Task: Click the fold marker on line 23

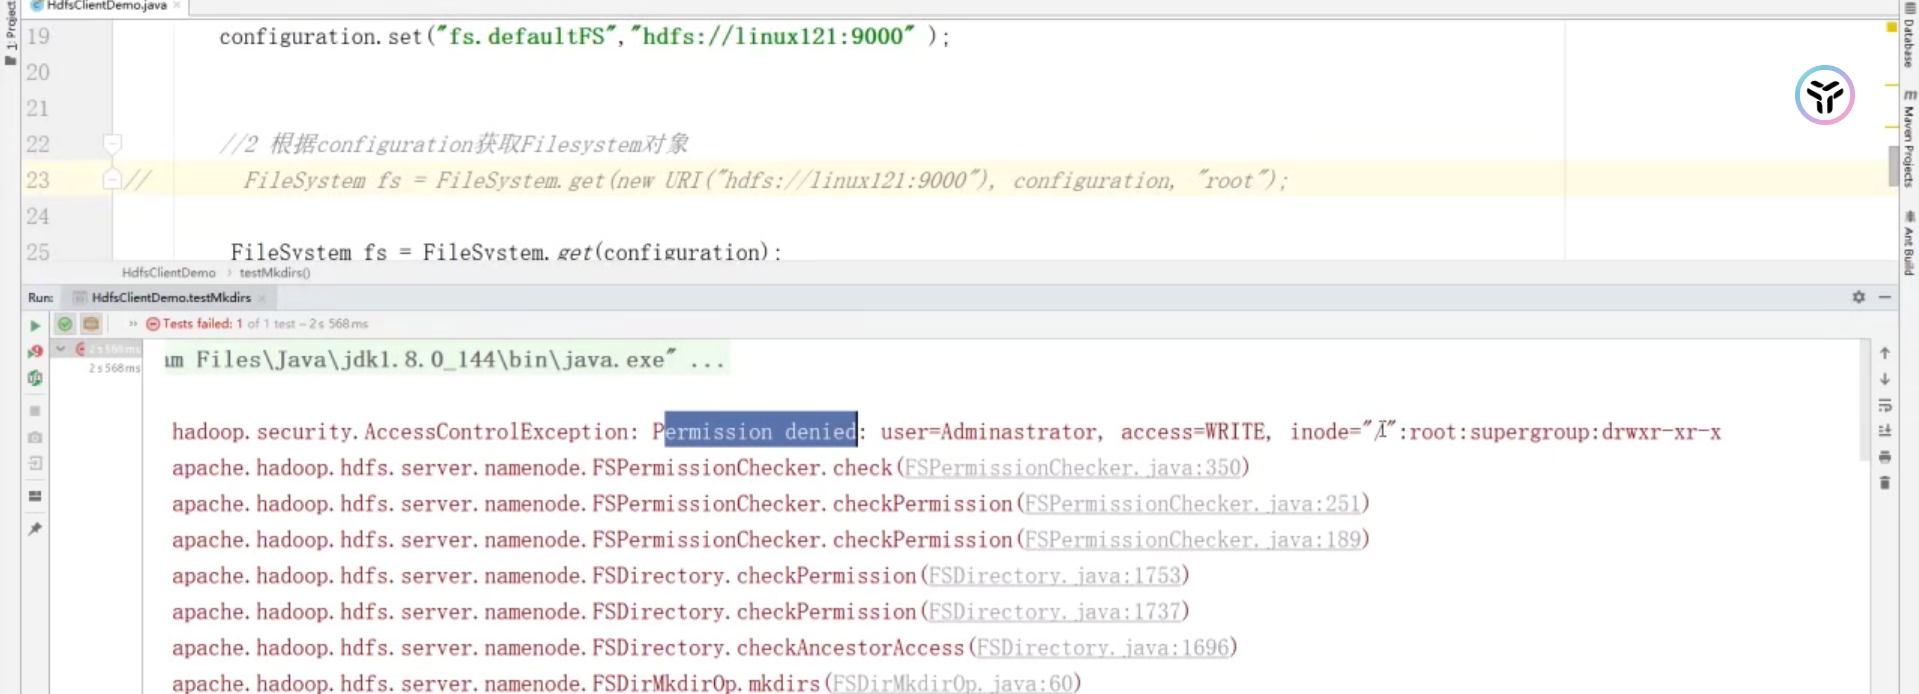Action: coord(112,180)
